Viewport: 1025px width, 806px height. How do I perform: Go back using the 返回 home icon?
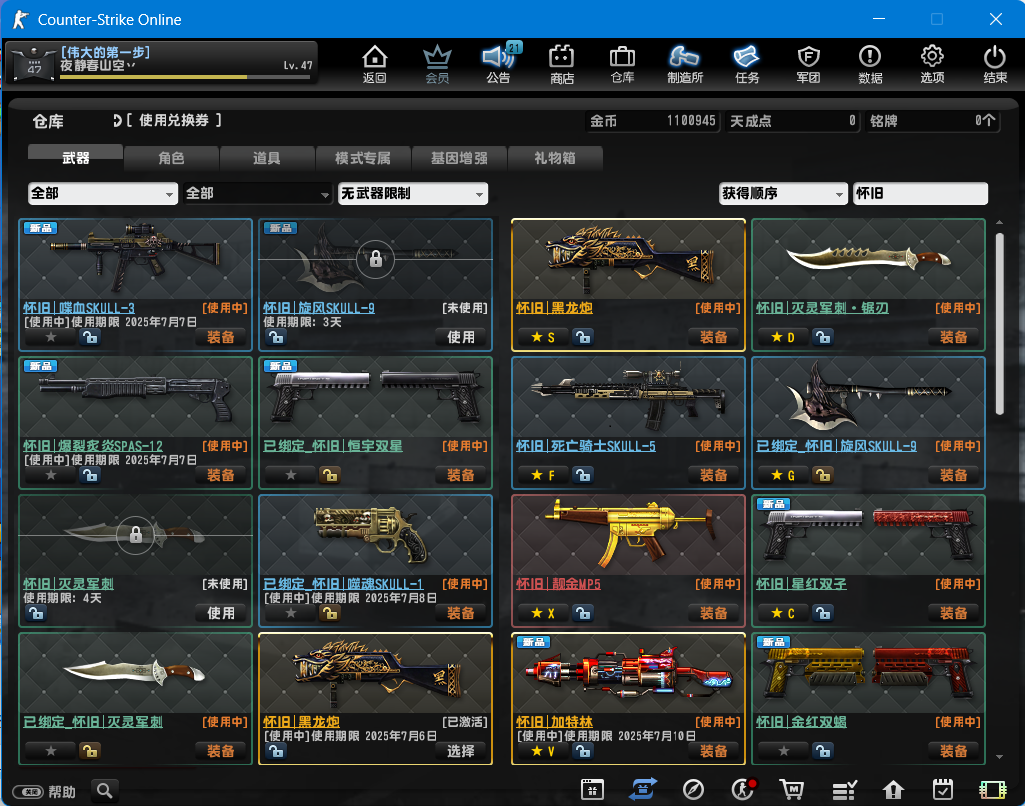tap(375, 64)
